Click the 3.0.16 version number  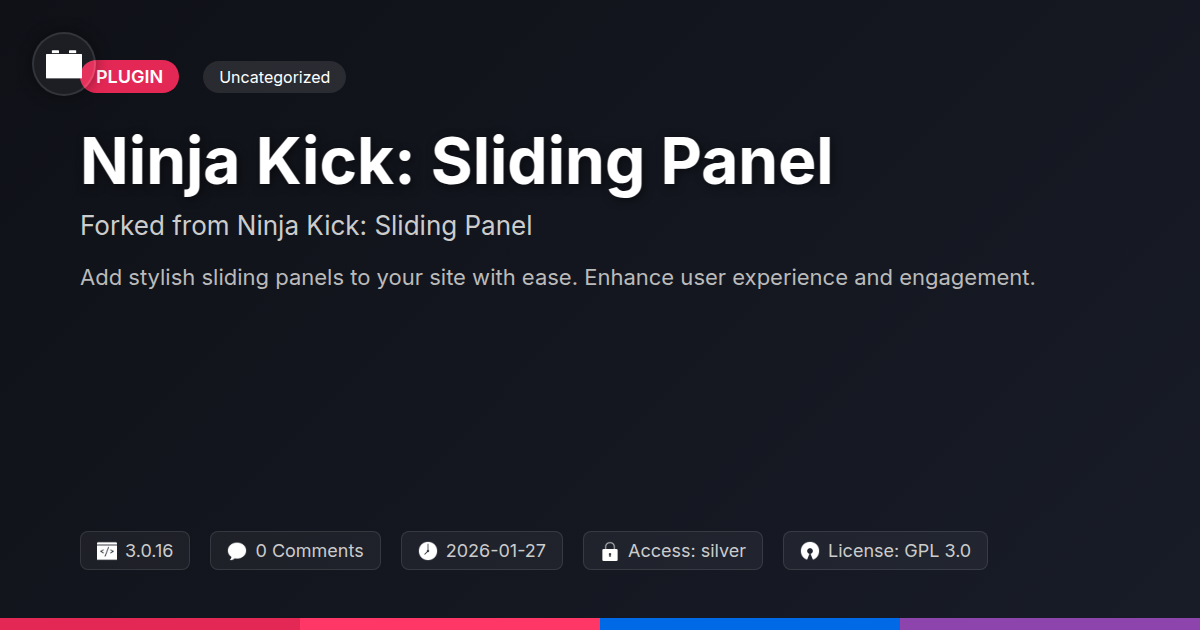[x=149, y=551]
